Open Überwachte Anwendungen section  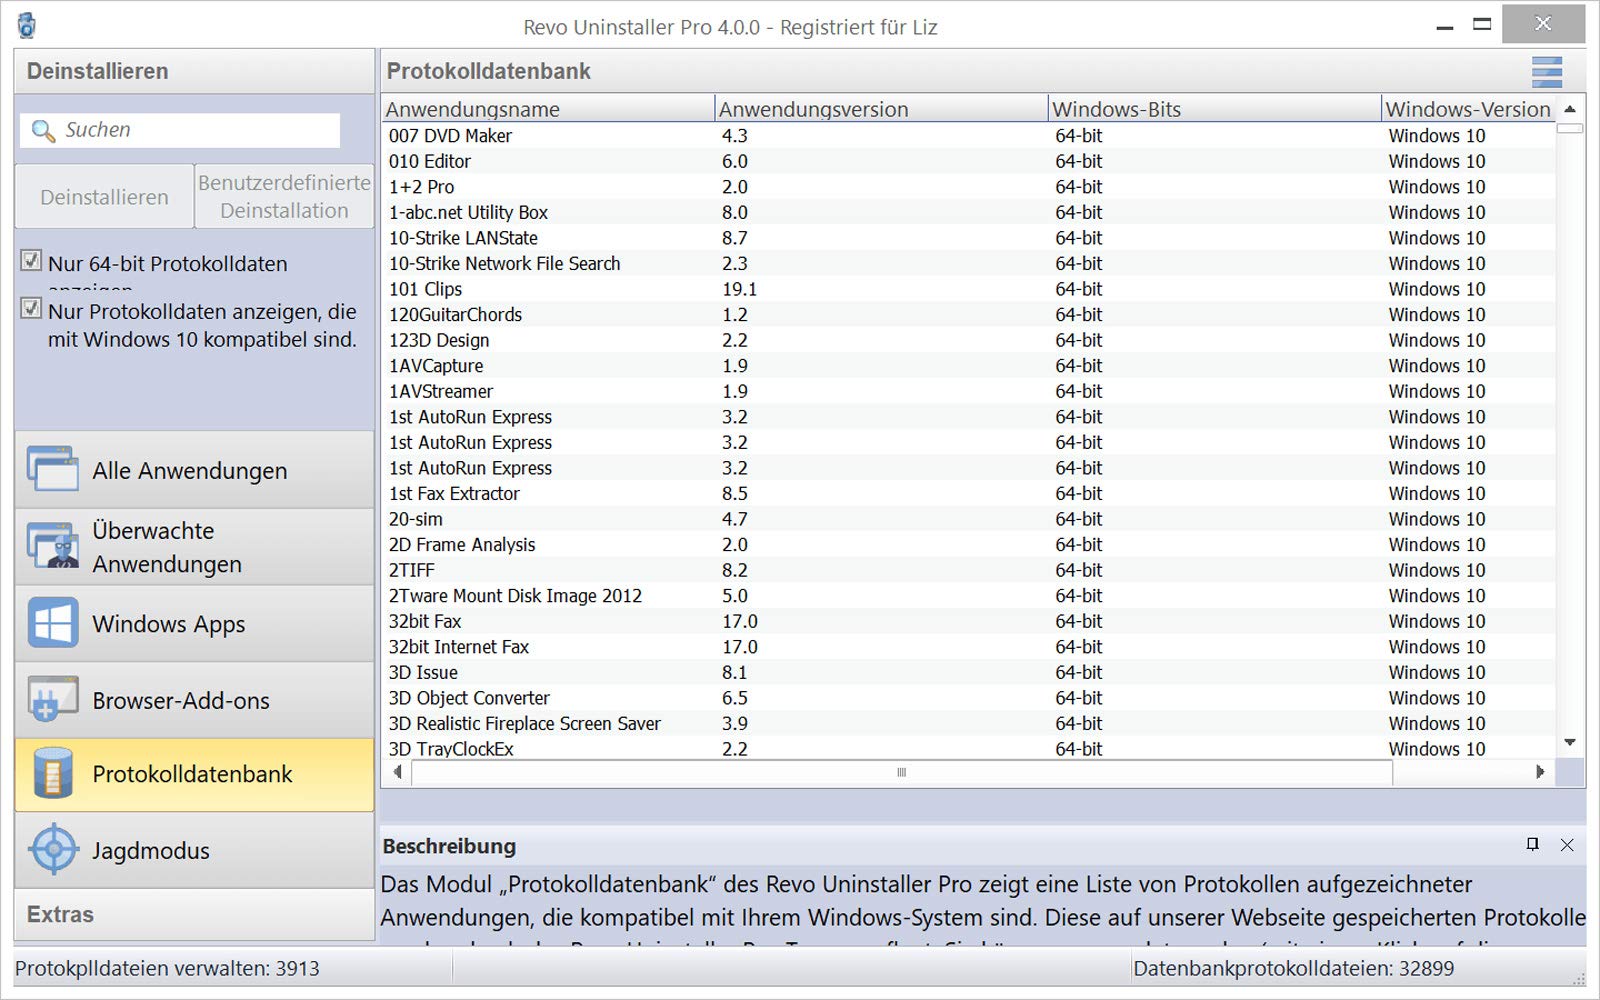coord(194,547)
